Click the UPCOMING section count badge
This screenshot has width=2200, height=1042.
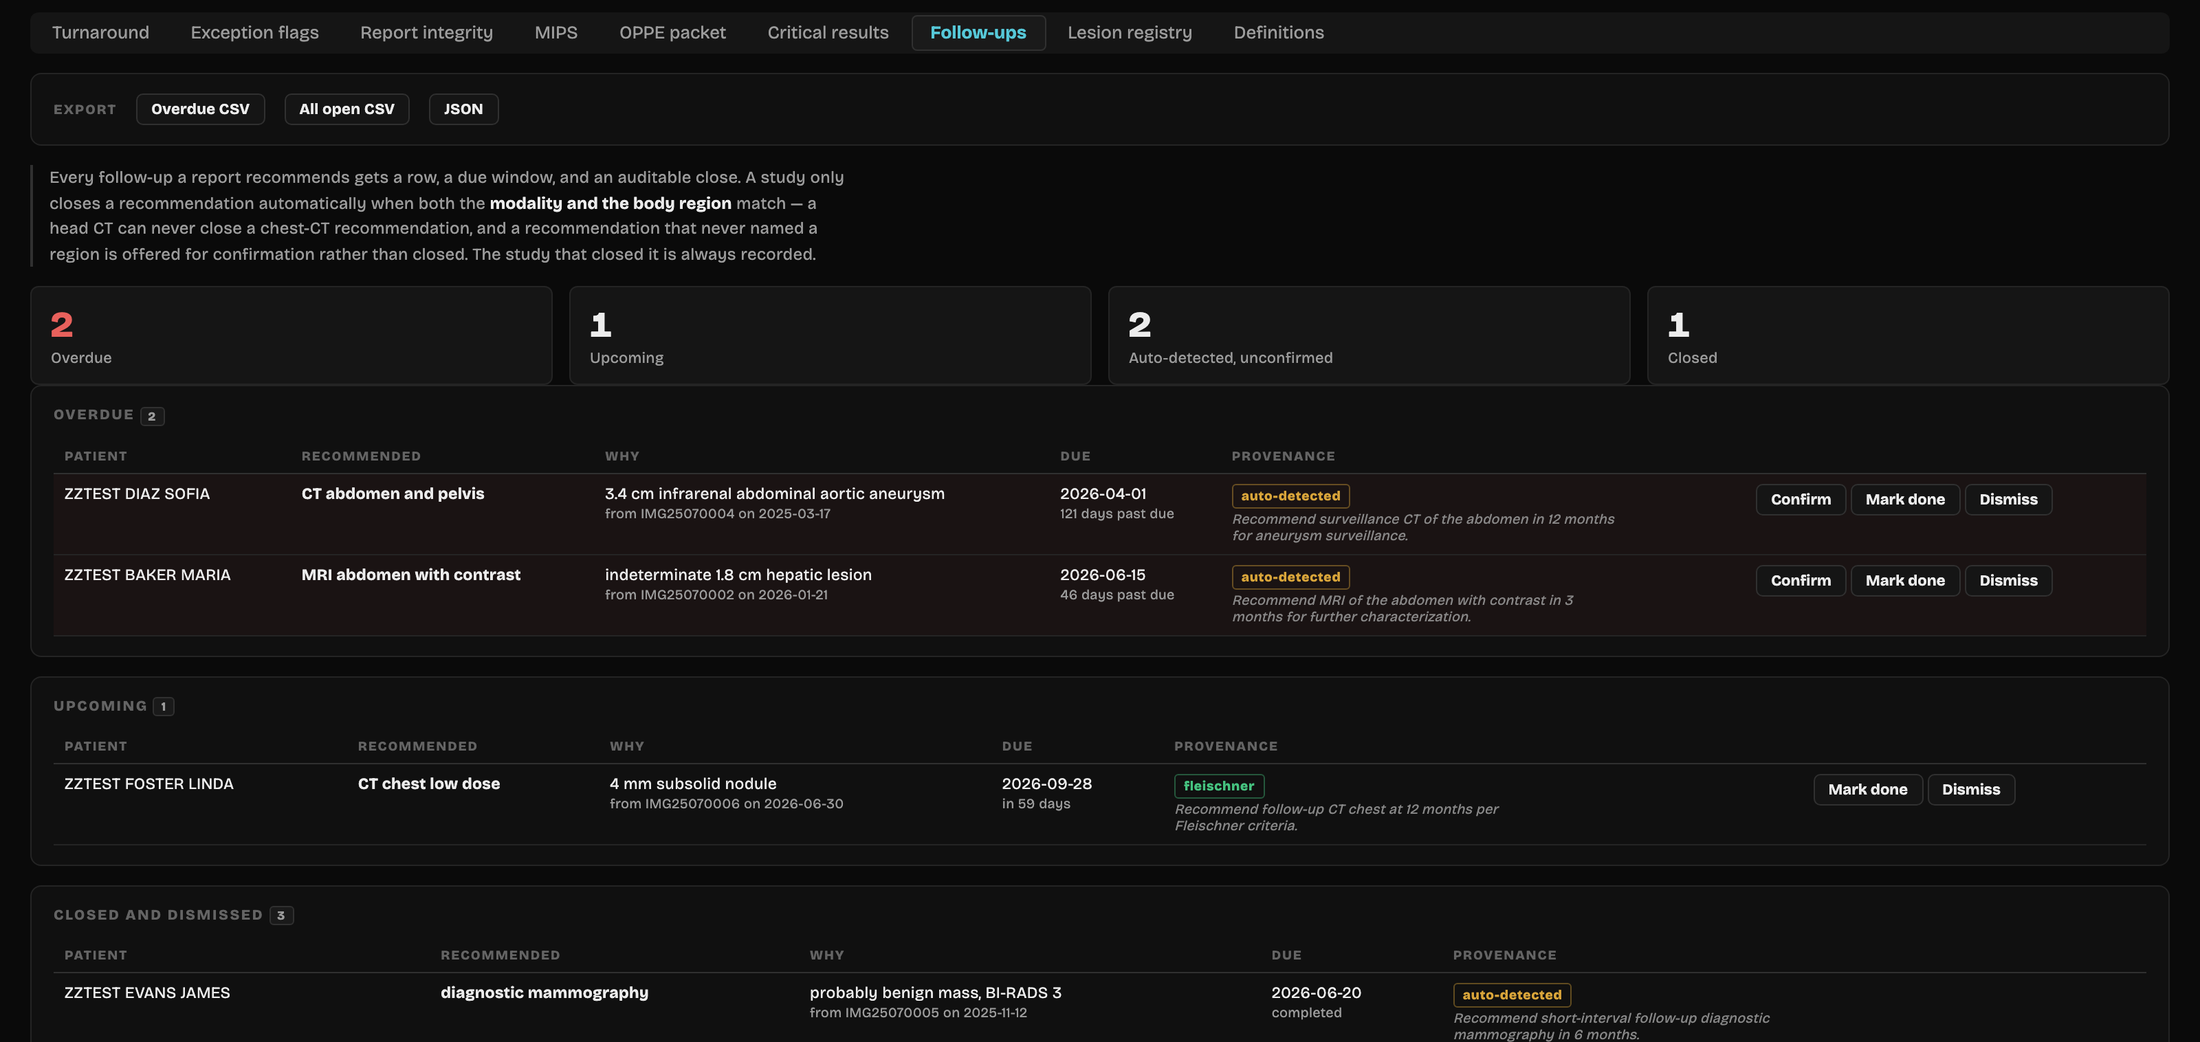(x=163, y=707)
